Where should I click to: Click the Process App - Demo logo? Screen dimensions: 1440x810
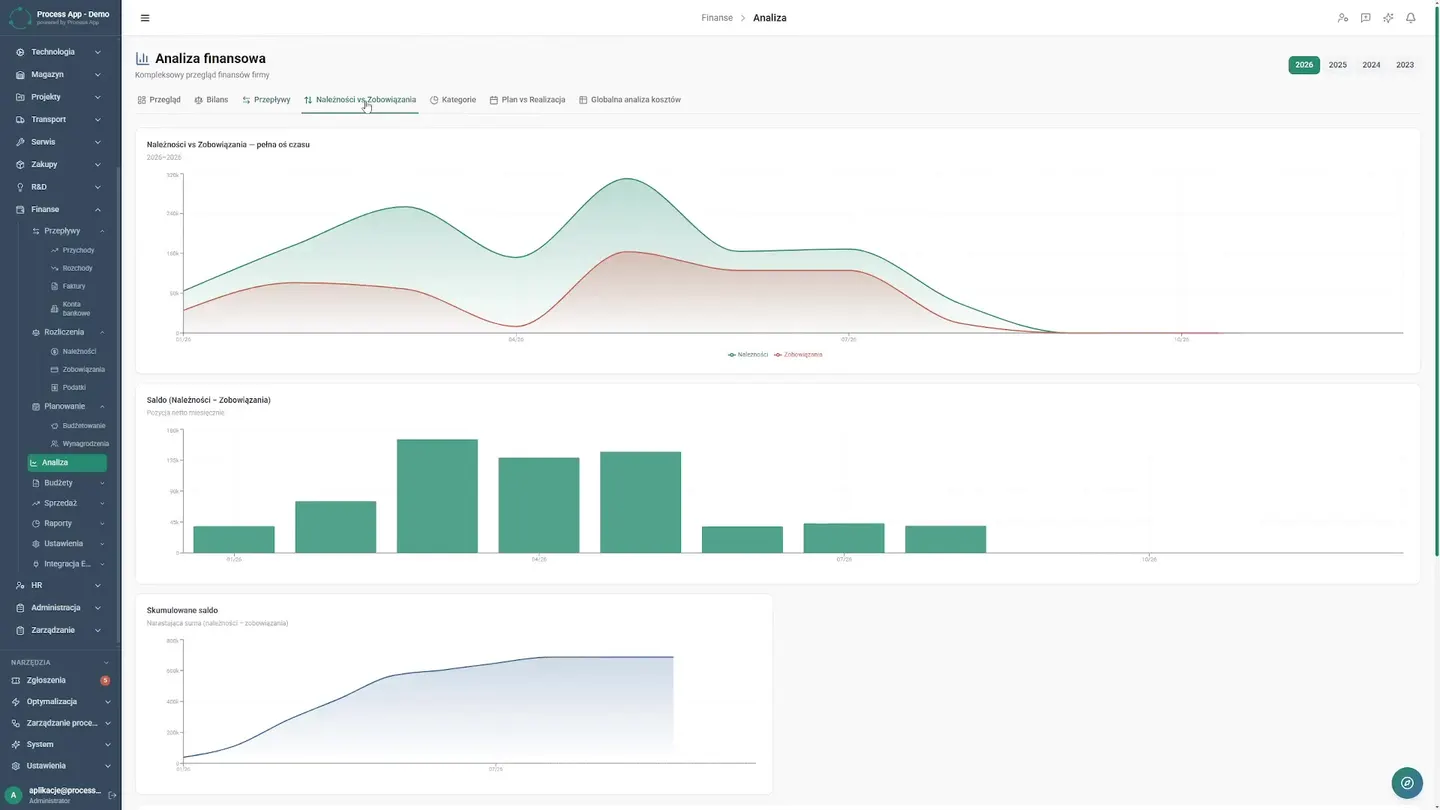[60, 17]
